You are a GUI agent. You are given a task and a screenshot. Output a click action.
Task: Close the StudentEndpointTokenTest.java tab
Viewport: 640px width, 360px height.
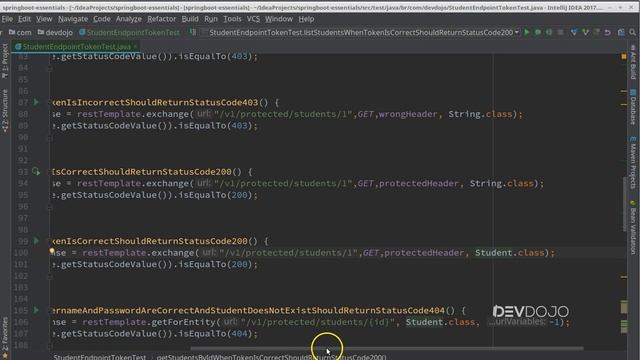(135, 47)
